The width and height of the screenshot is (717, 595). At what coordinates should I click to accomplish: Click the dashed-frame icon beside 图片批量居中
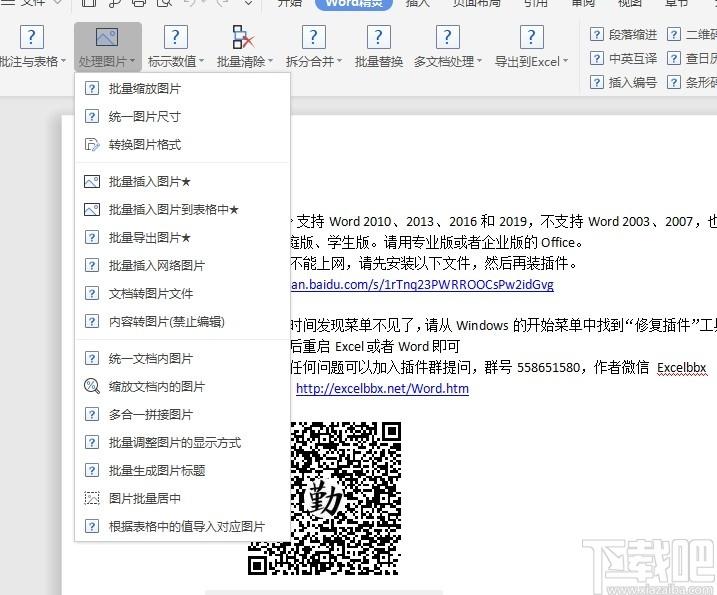[x=92, y=498]
